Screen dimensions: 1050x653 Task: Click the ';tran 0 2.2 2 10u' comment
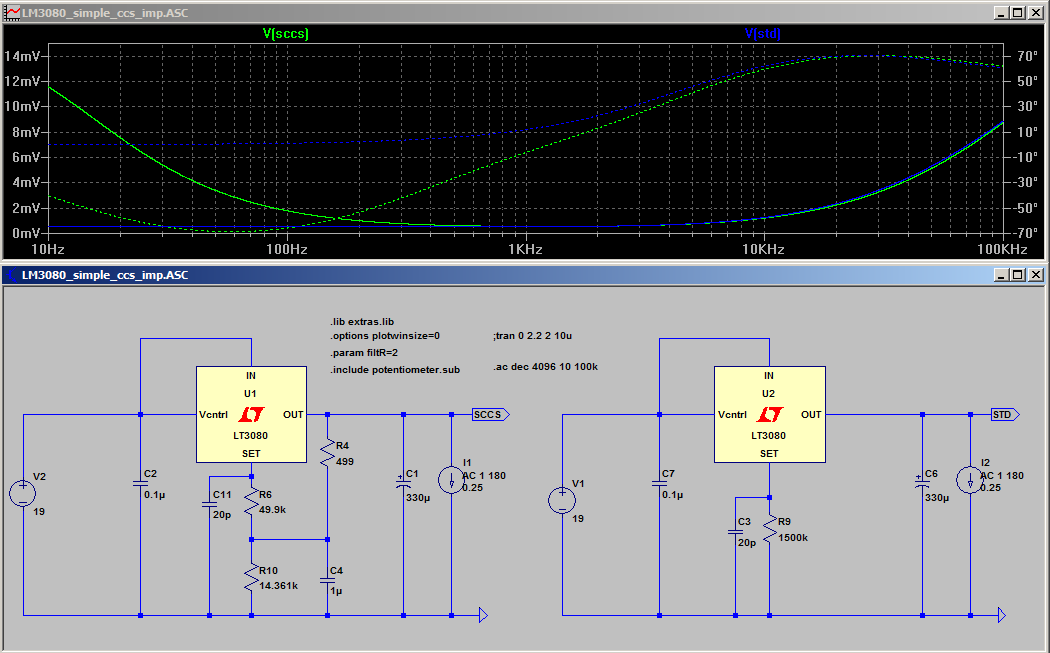pos(532,336)
